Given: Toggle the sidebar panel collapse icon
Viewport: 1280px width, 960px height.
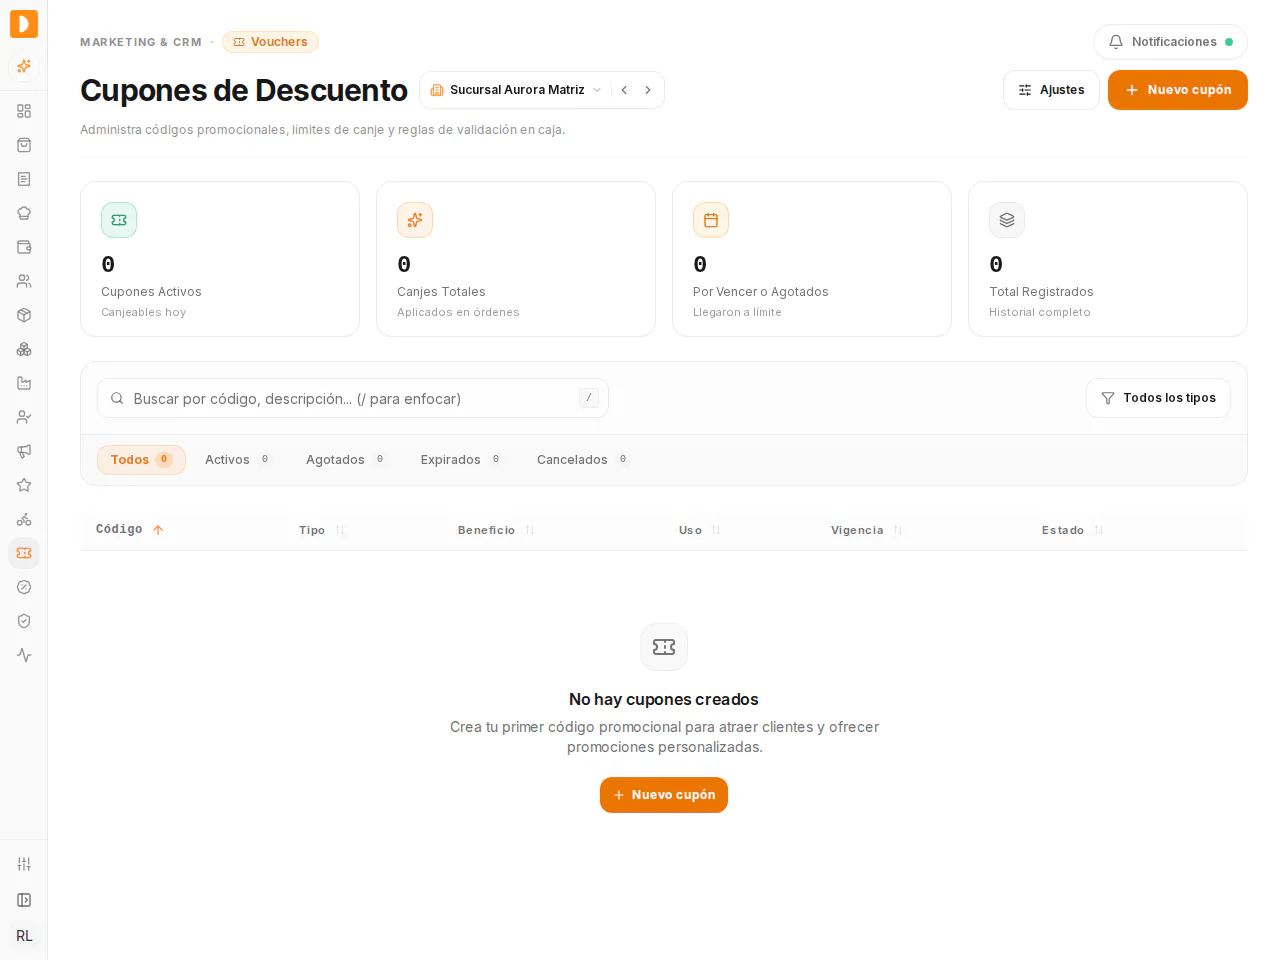Looking at the screenshot, I should coord(24,900).
